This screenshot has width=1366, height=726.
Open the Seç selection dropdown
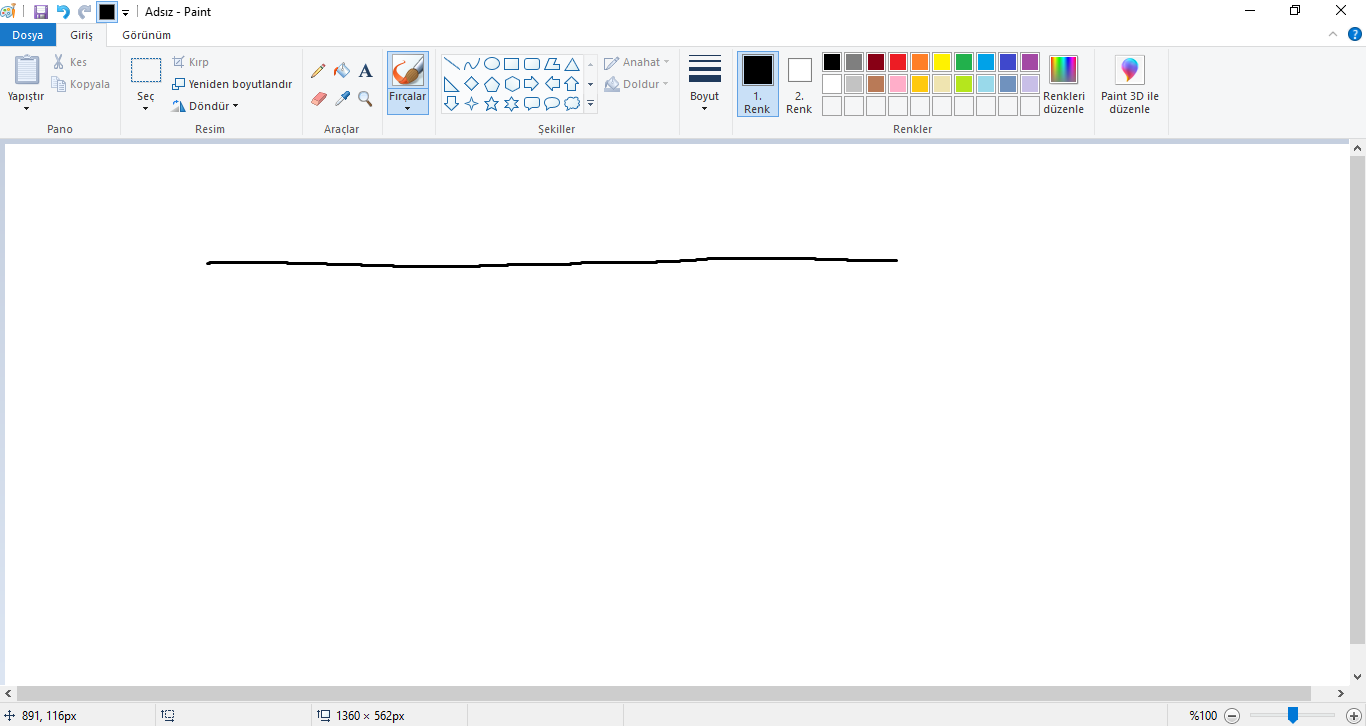pyautogui.click(x=146, y=108)
